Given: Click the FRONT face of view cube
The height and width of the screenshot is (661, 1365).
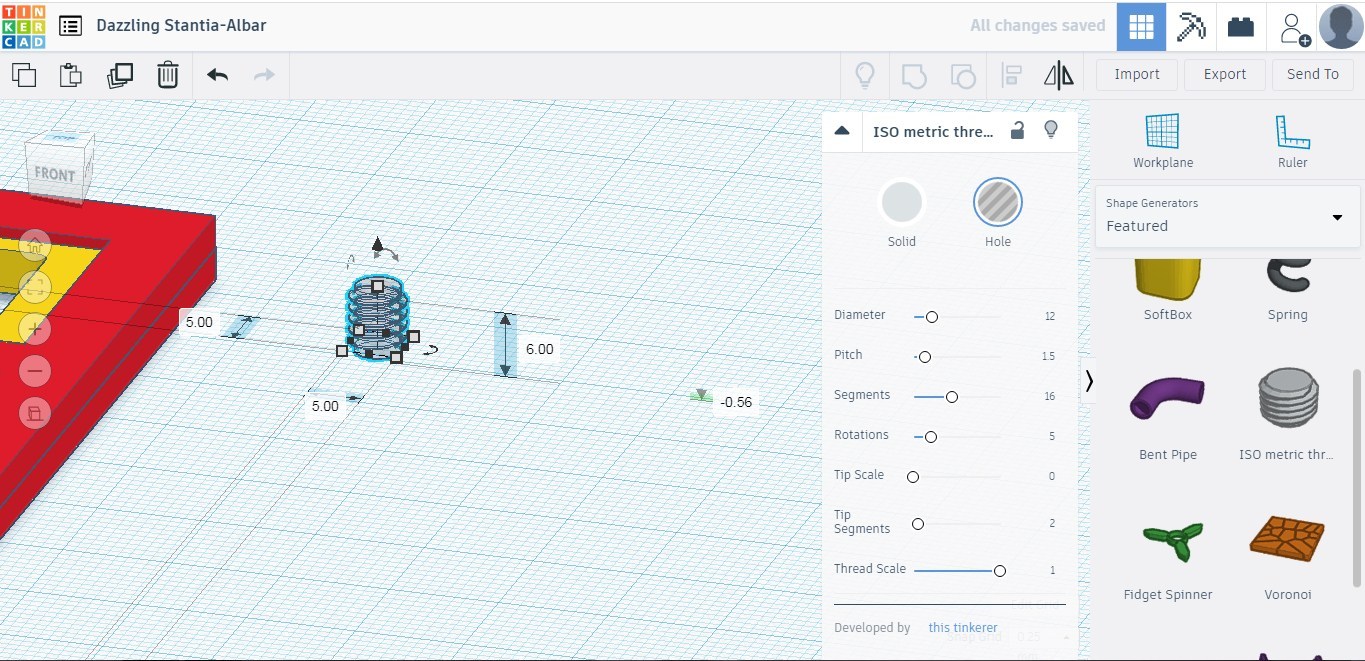Looking at the screenshot, I should [55, 174].
